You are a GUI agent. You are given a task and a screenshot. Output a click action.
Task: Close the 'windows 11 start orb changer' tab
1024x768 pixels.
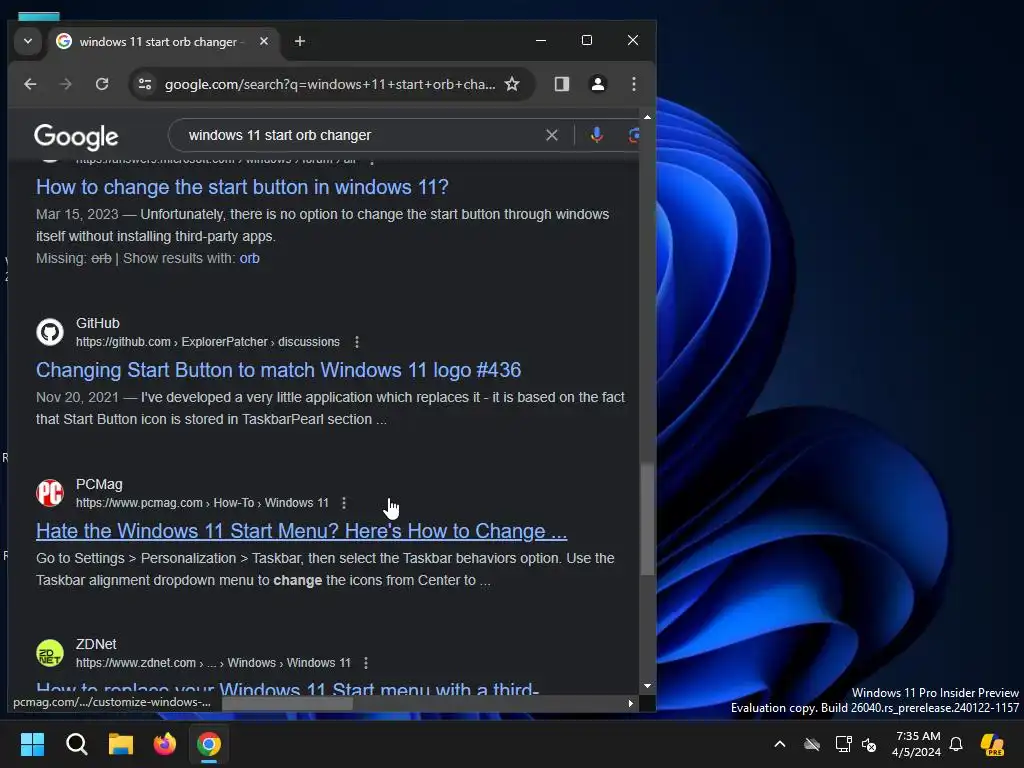tap(264, 41)
